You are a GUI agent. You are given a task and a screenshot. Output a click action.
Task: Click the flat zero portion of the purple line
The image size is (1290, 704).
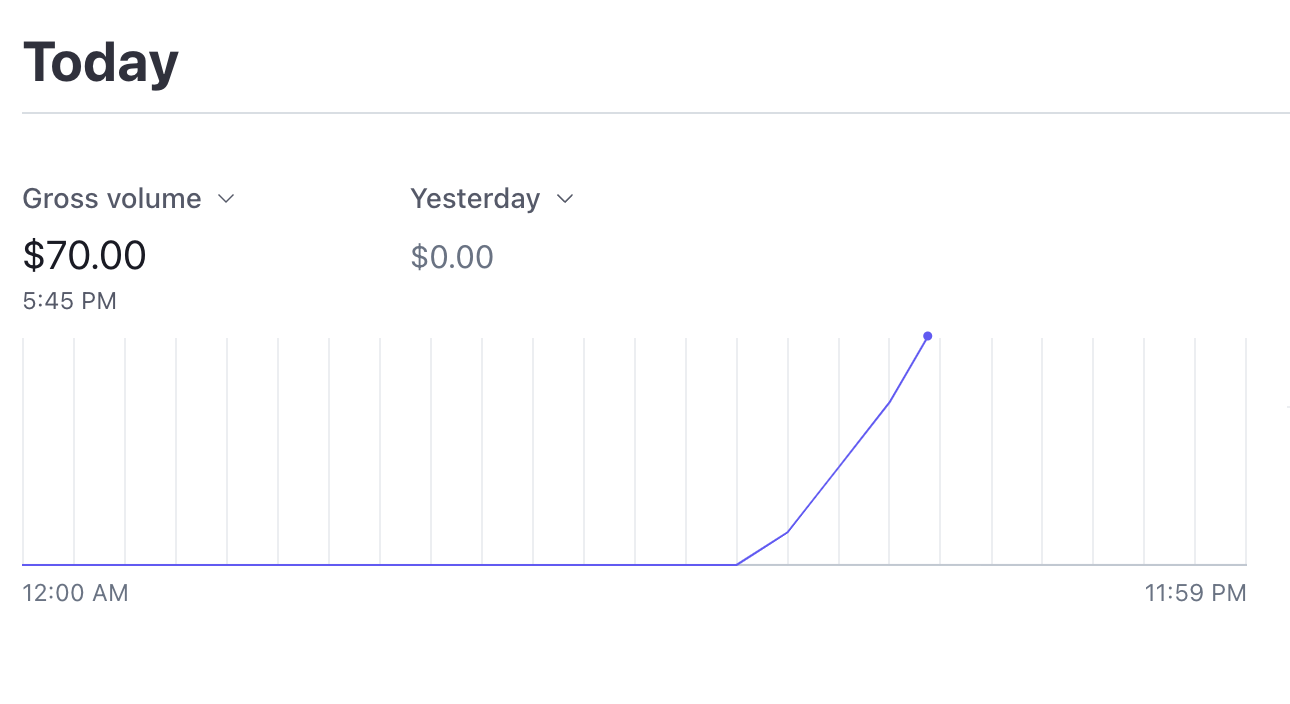(x=380, y=565)
